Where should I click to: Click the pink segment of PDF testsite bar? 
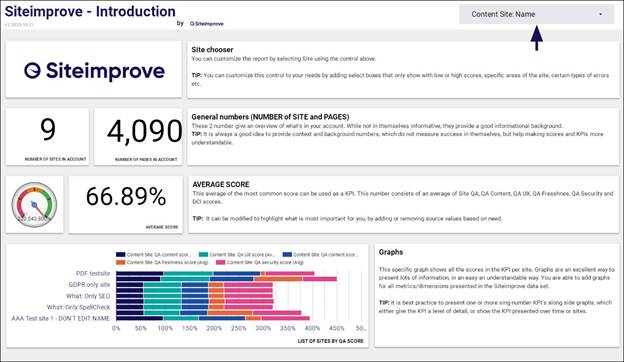(x=290, y=273)
